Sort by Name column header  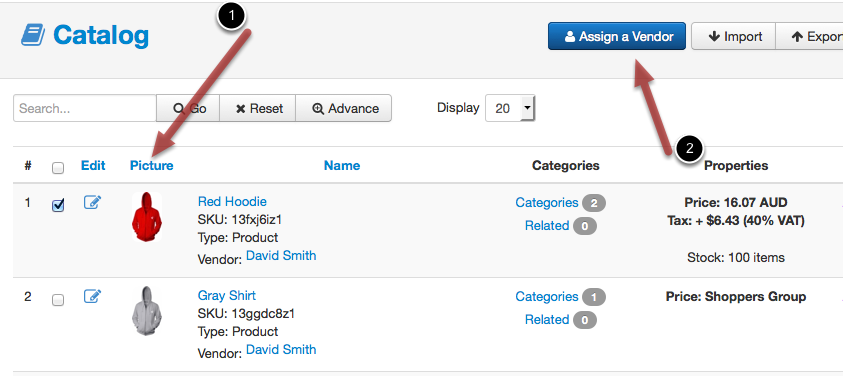pos(342,166)
